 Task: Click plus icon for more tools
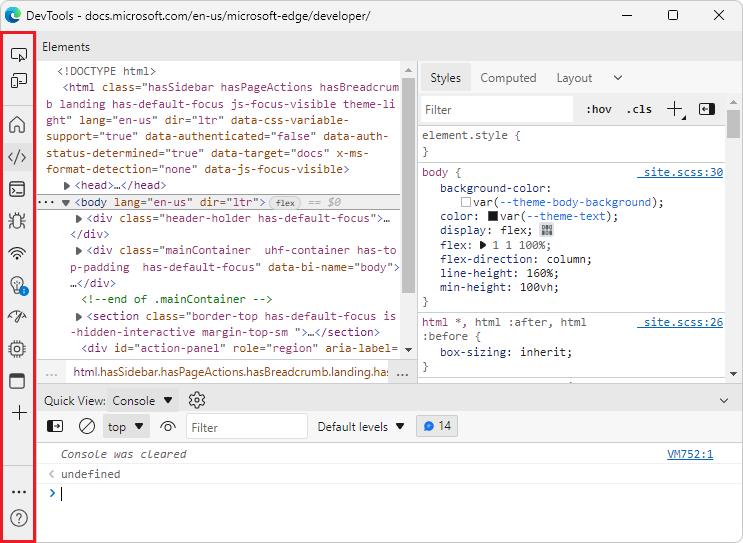coord(19,413)
